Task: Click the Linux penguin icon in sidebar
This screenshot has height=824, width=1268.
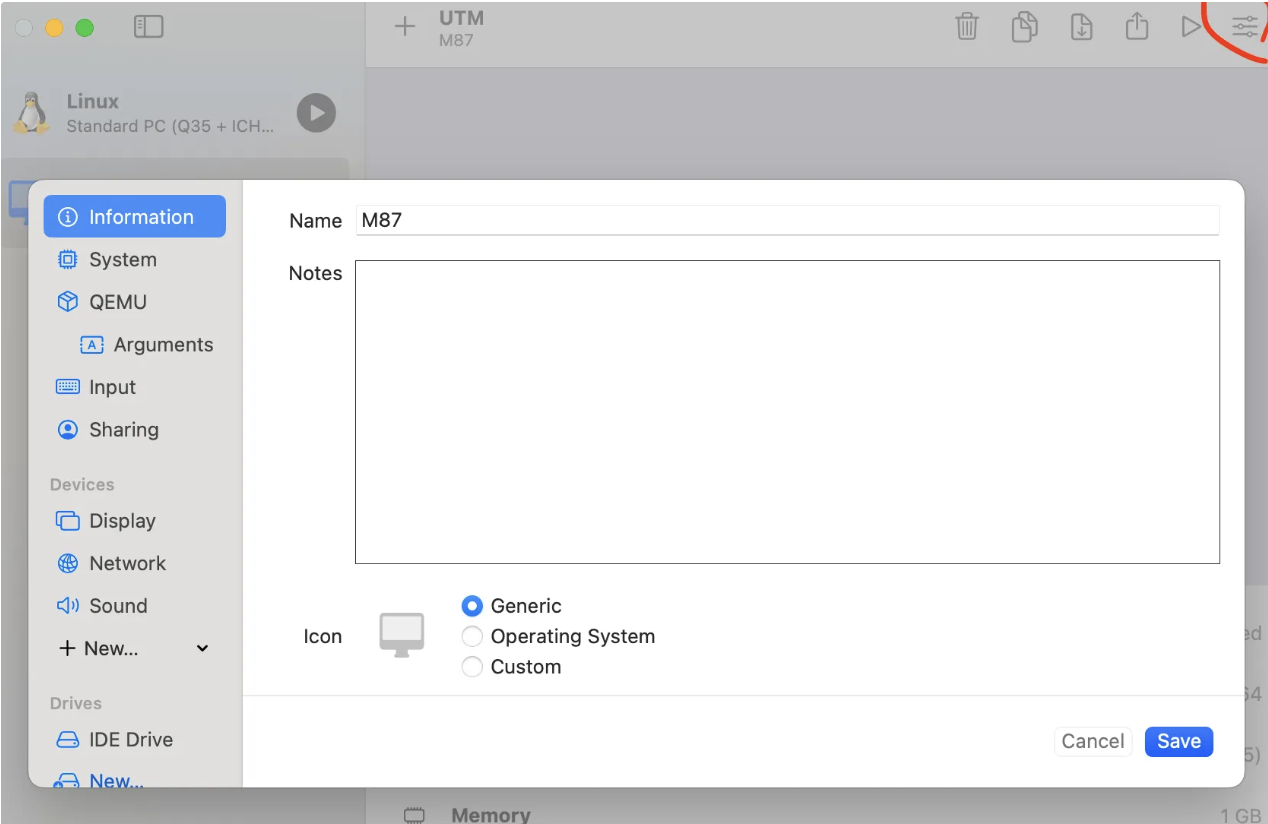Action: pyautogui.click(x=32, y=113)
